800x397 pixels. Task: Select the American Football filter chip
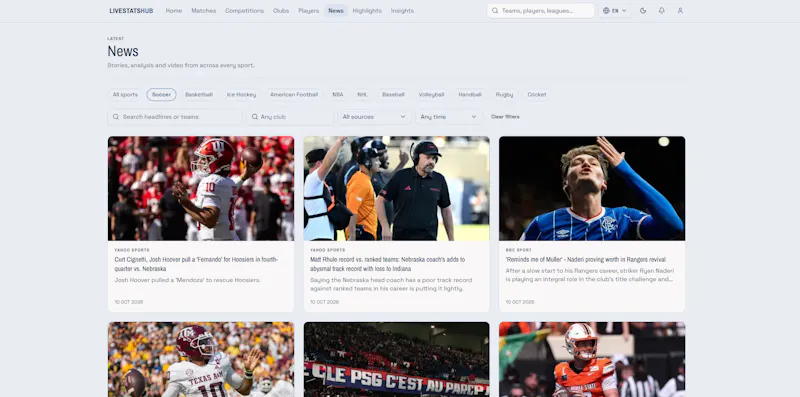294,95
